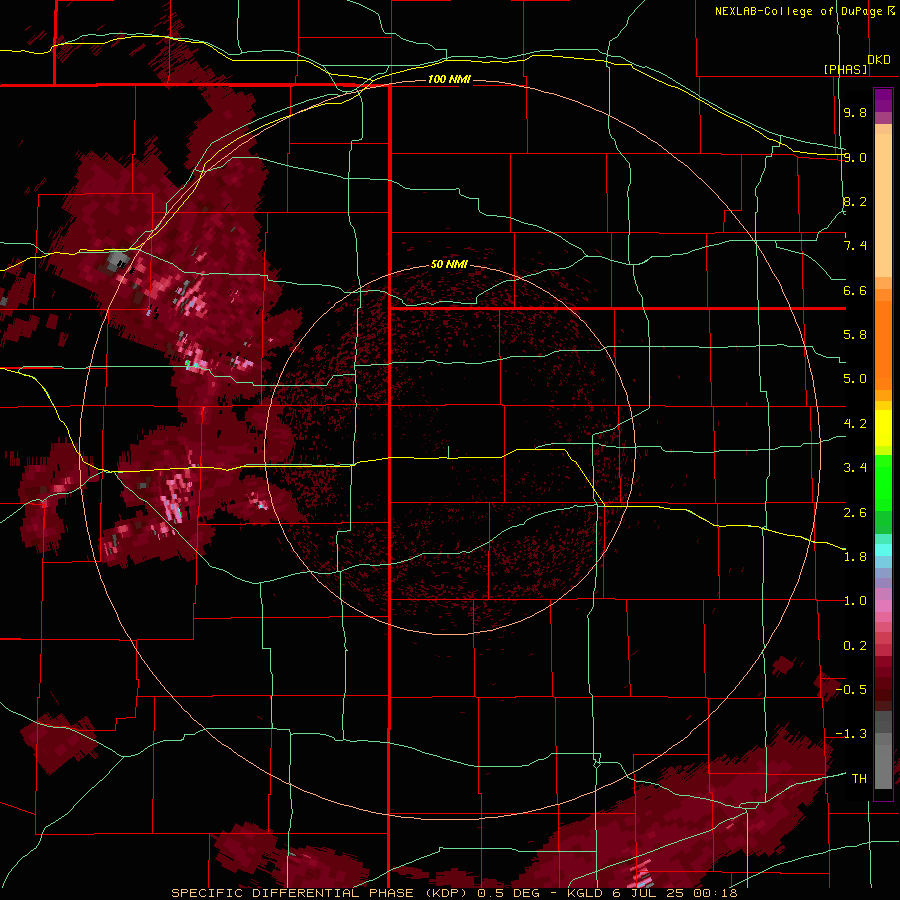Click the Specific Differential Phase (KDP) caption

pos(319,893)
